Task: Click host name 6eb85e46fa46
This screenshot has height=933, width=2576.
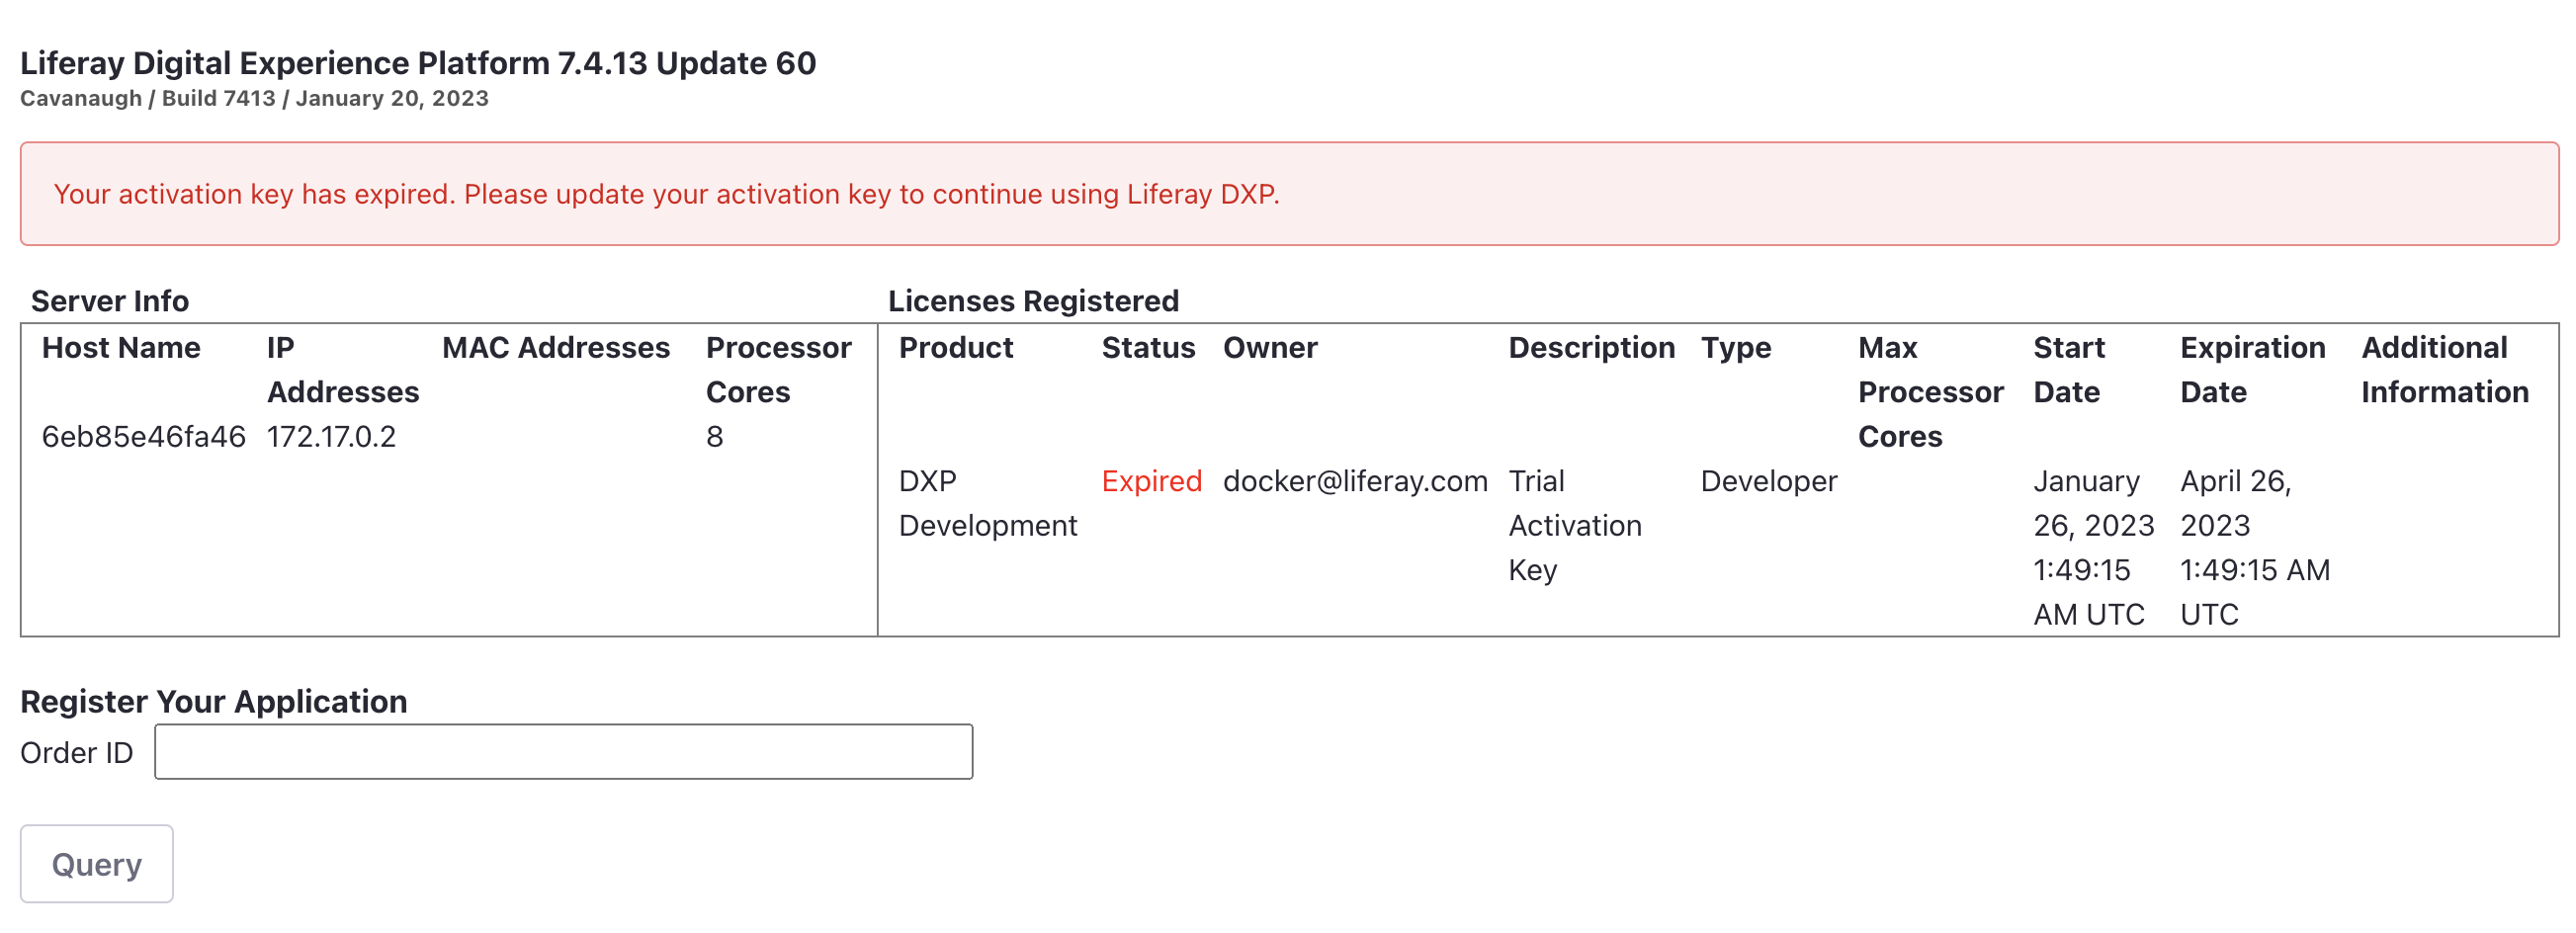Action: [144, 437]
